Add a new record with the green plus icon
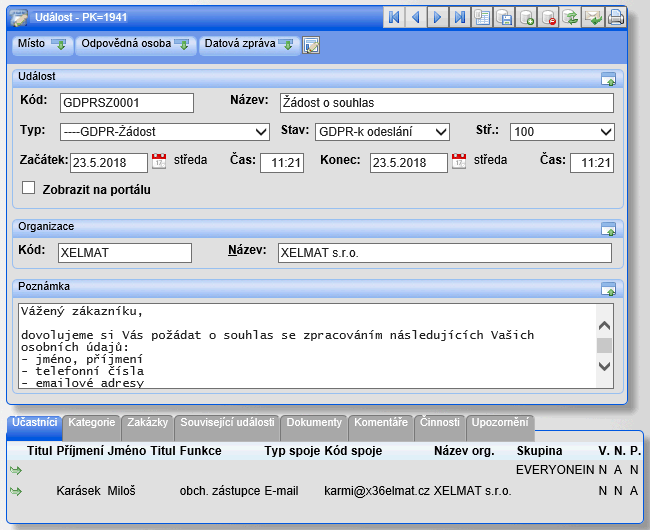This screenshot has width=650, height=530. point(527,17)
